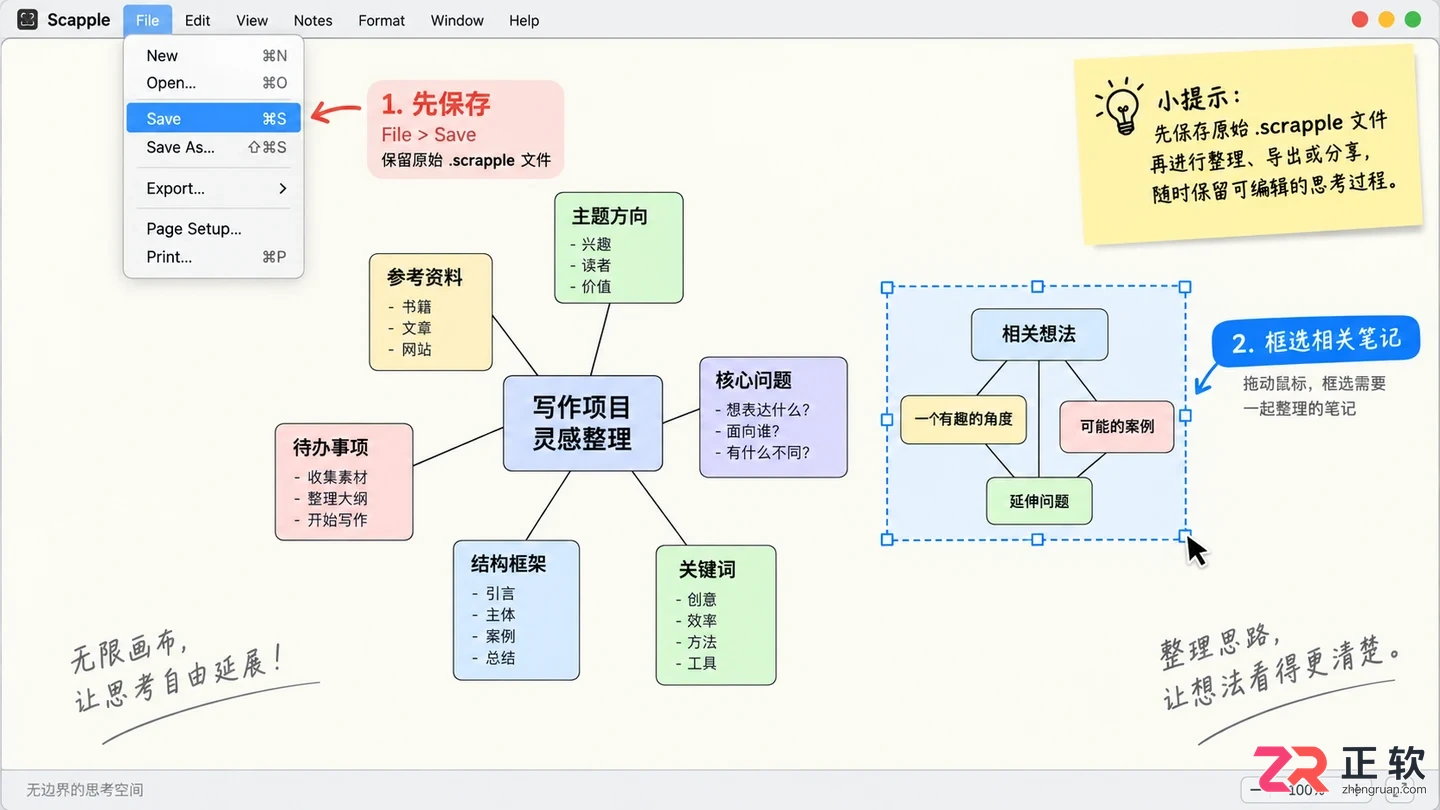Click the zoom out minus button
This screenshot has width=1440, height=810.
coord(1256,790)
